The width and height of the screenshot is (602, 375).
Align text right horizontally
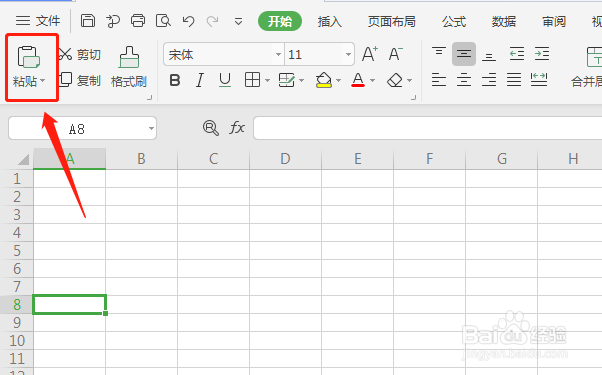pos(489,80)
